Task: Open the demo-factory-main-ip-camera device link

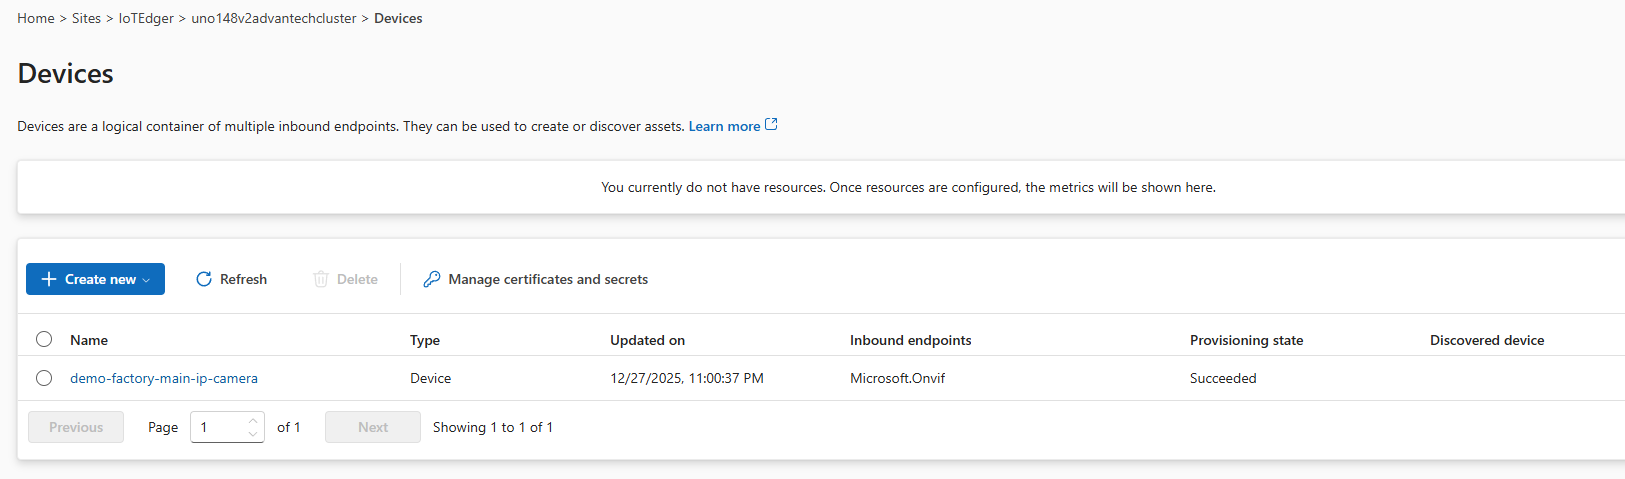Action: pyautogui.click(x=164, y=378)
